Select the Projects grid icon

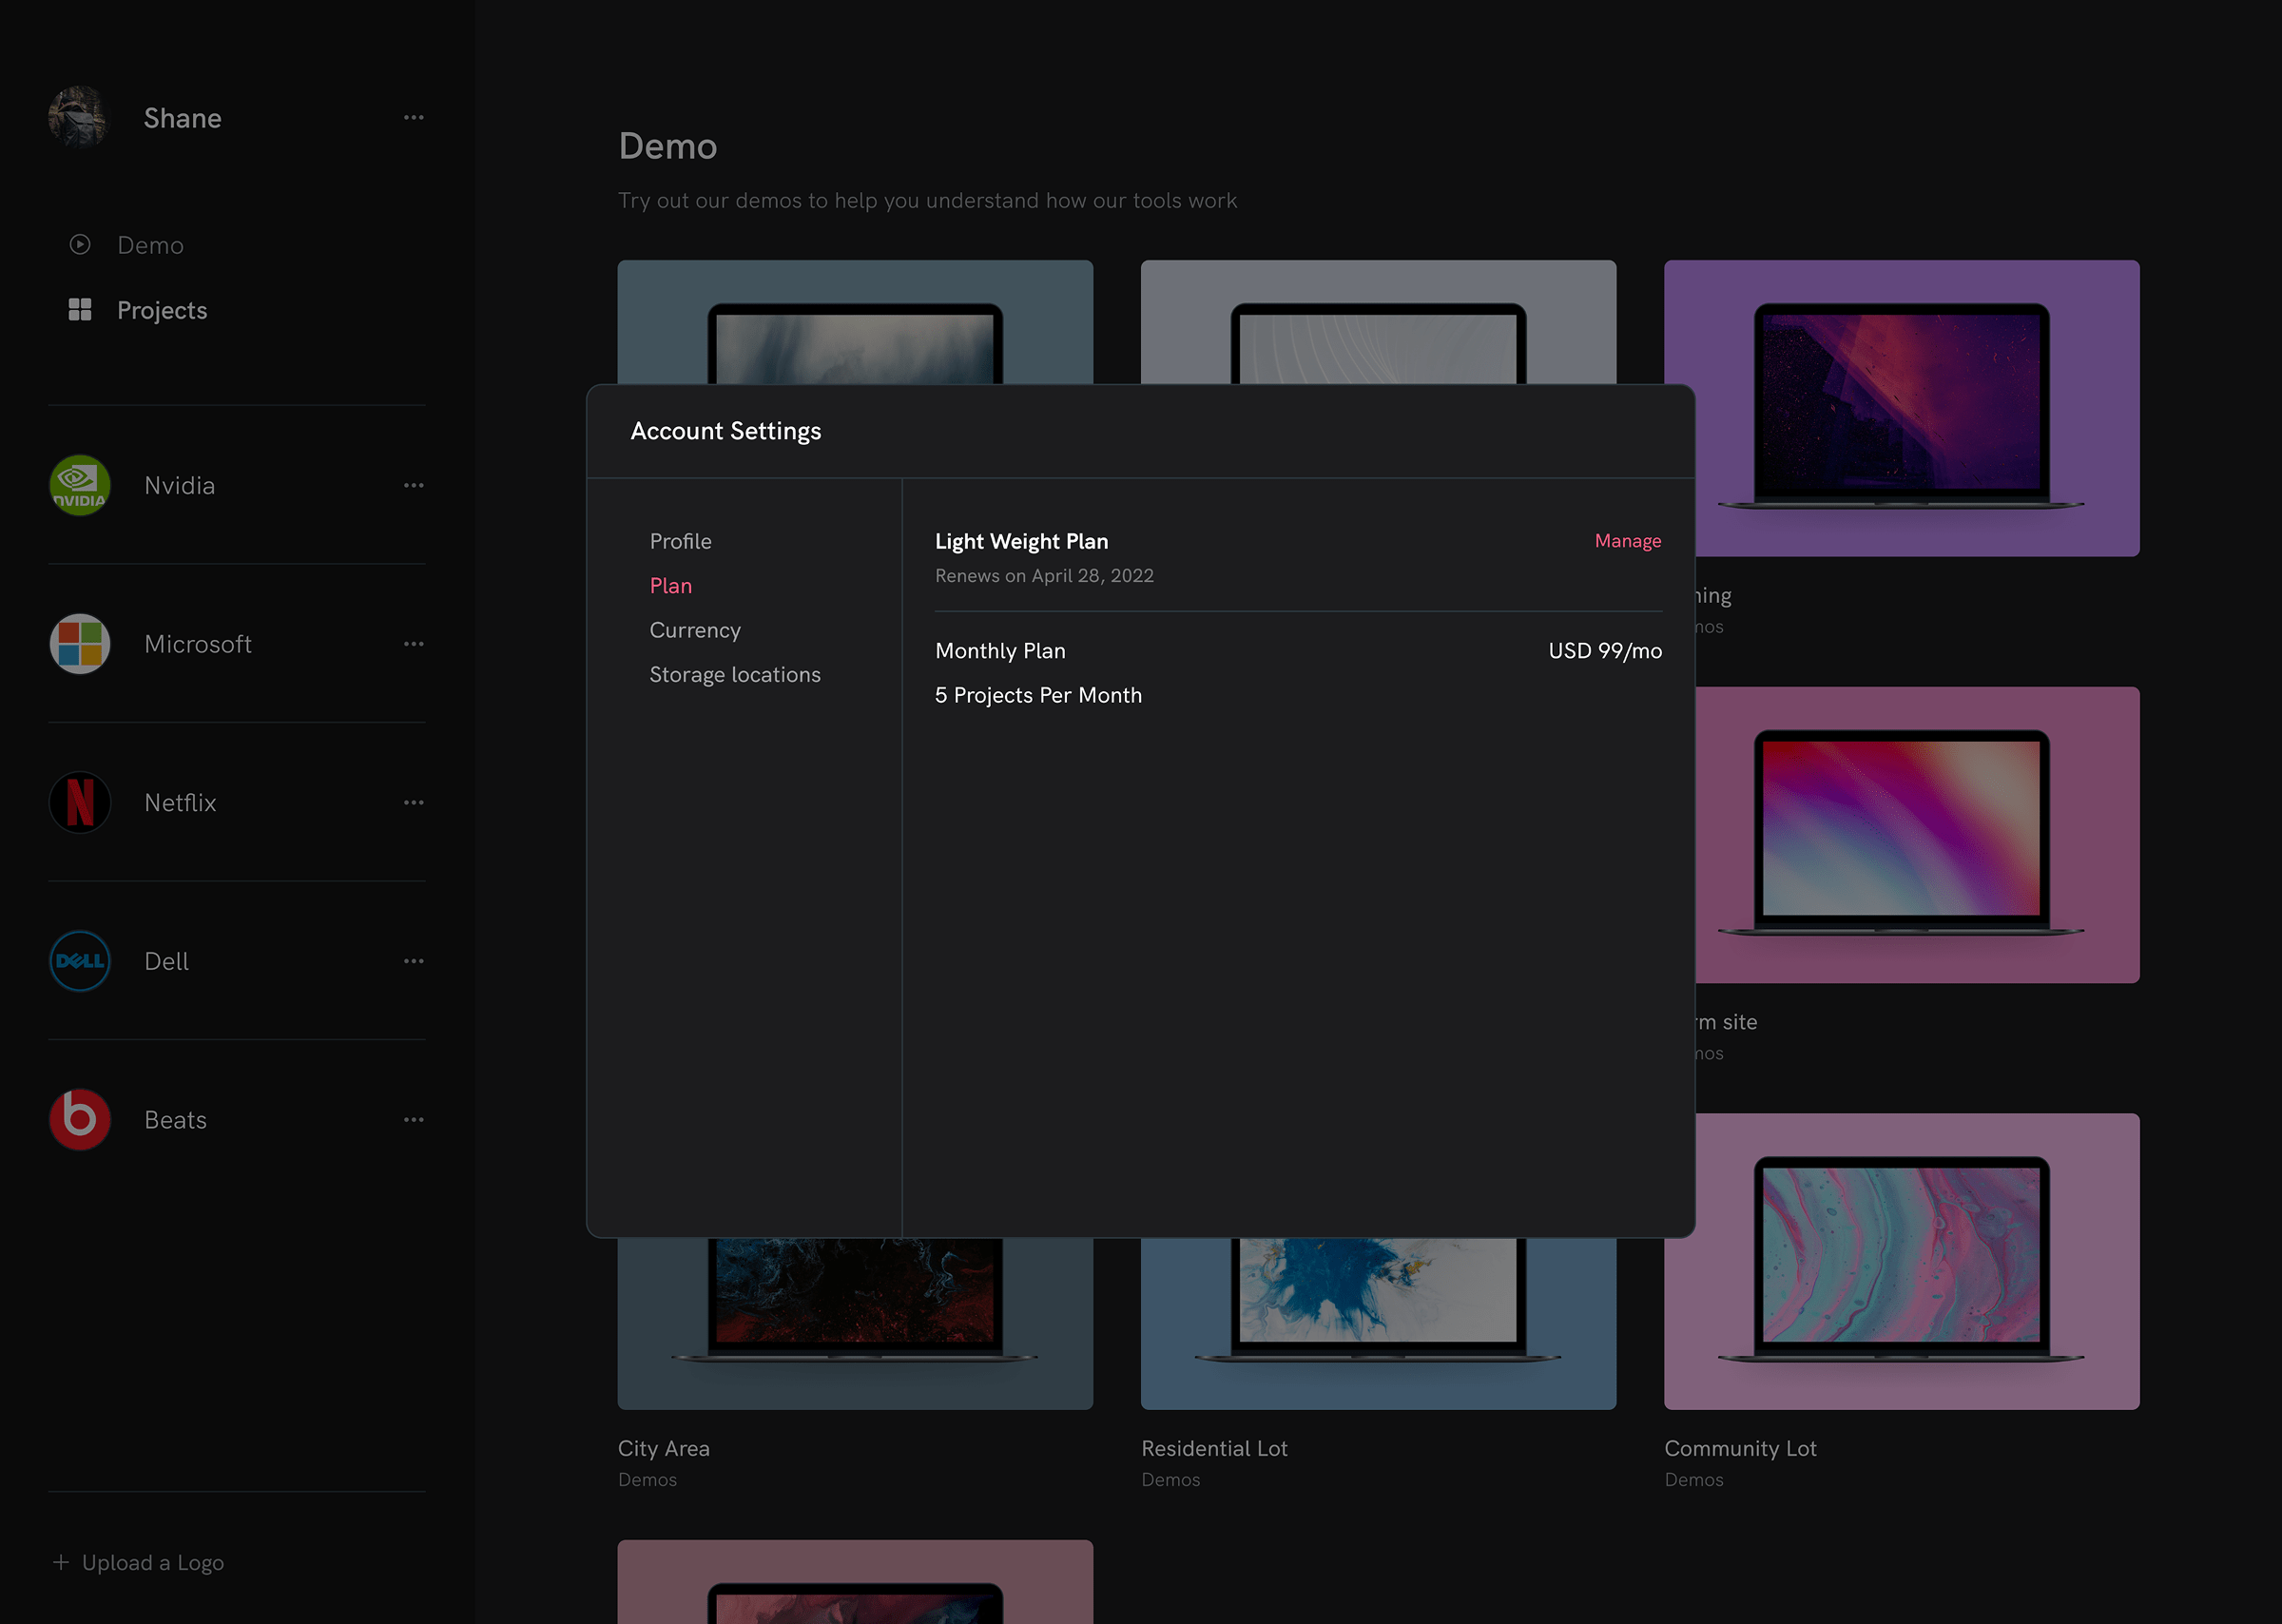click(79, 310)
